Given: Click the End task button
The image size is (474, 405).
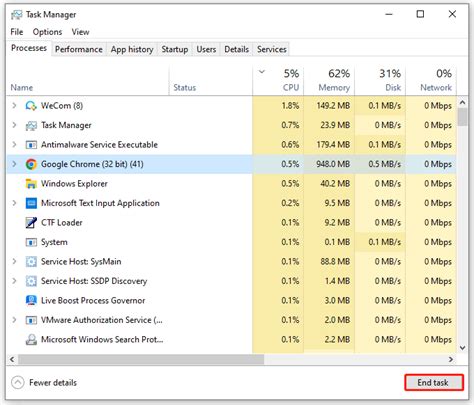Looking at the screenshot, I should coord(434,383).
